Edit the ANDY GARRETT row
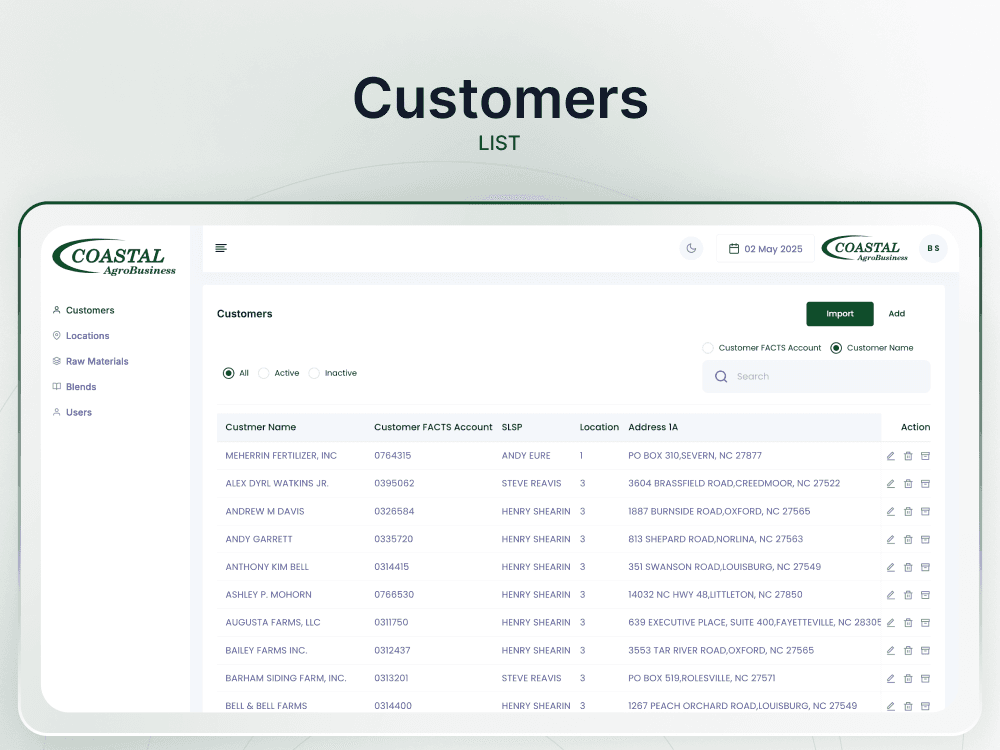1000x750 pixels. [x=891, y=540]
